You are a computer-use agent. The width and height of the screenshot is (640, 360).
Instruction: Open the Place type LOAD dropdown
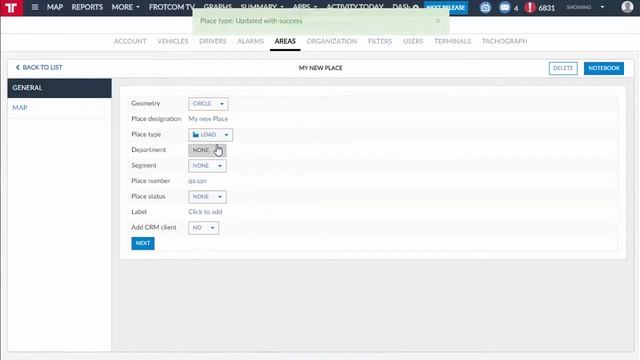click(x=210, y=135)
